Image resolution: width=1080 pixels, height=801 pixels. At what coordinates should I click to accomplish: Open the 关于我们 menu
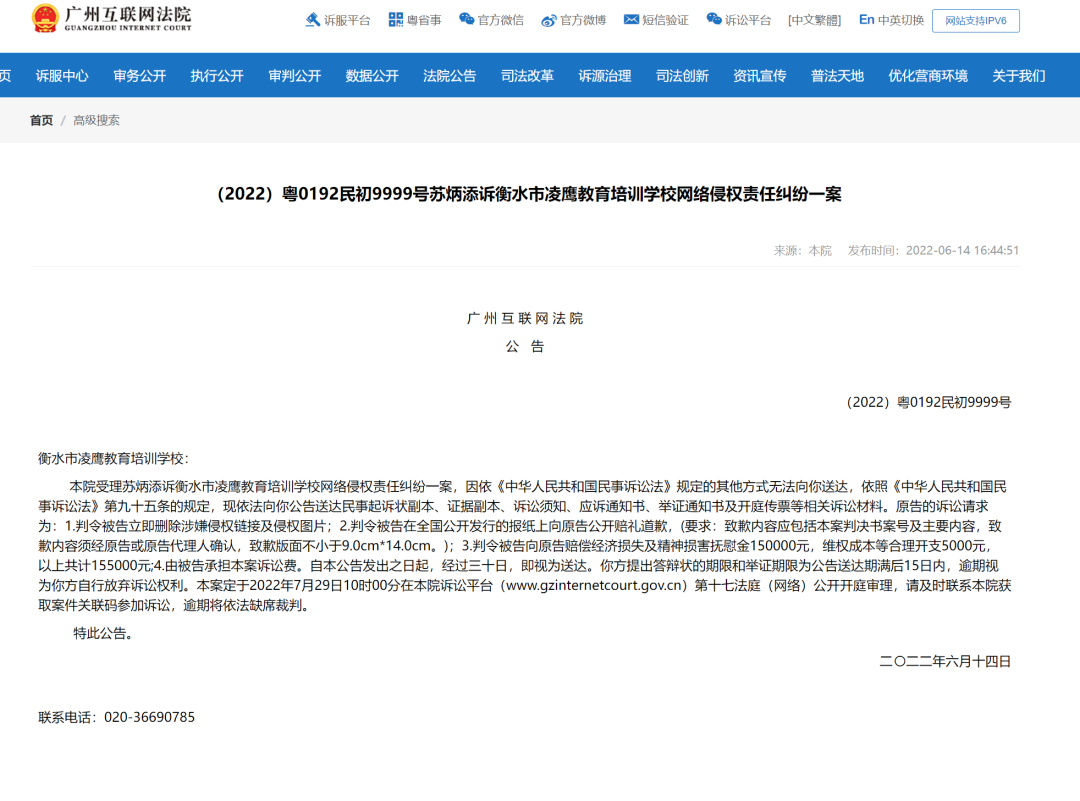pyautogui.click(x=1019, y=76)
